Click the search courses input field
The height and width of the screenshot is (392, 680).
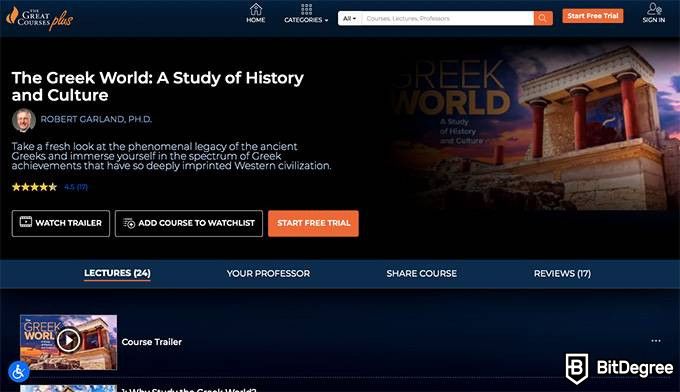coord(448,18)
